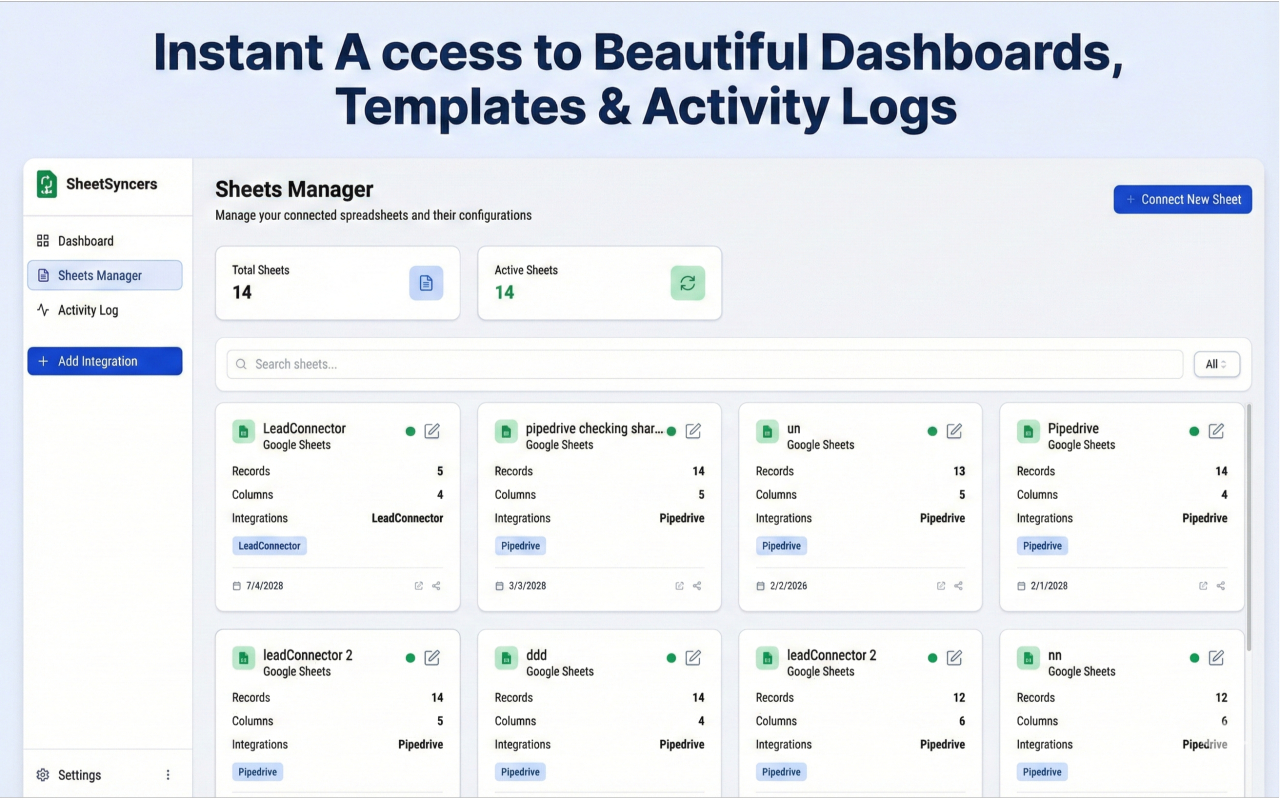
Task: Click the Connect New Sheet button
Action: [x=1182, y=199]
